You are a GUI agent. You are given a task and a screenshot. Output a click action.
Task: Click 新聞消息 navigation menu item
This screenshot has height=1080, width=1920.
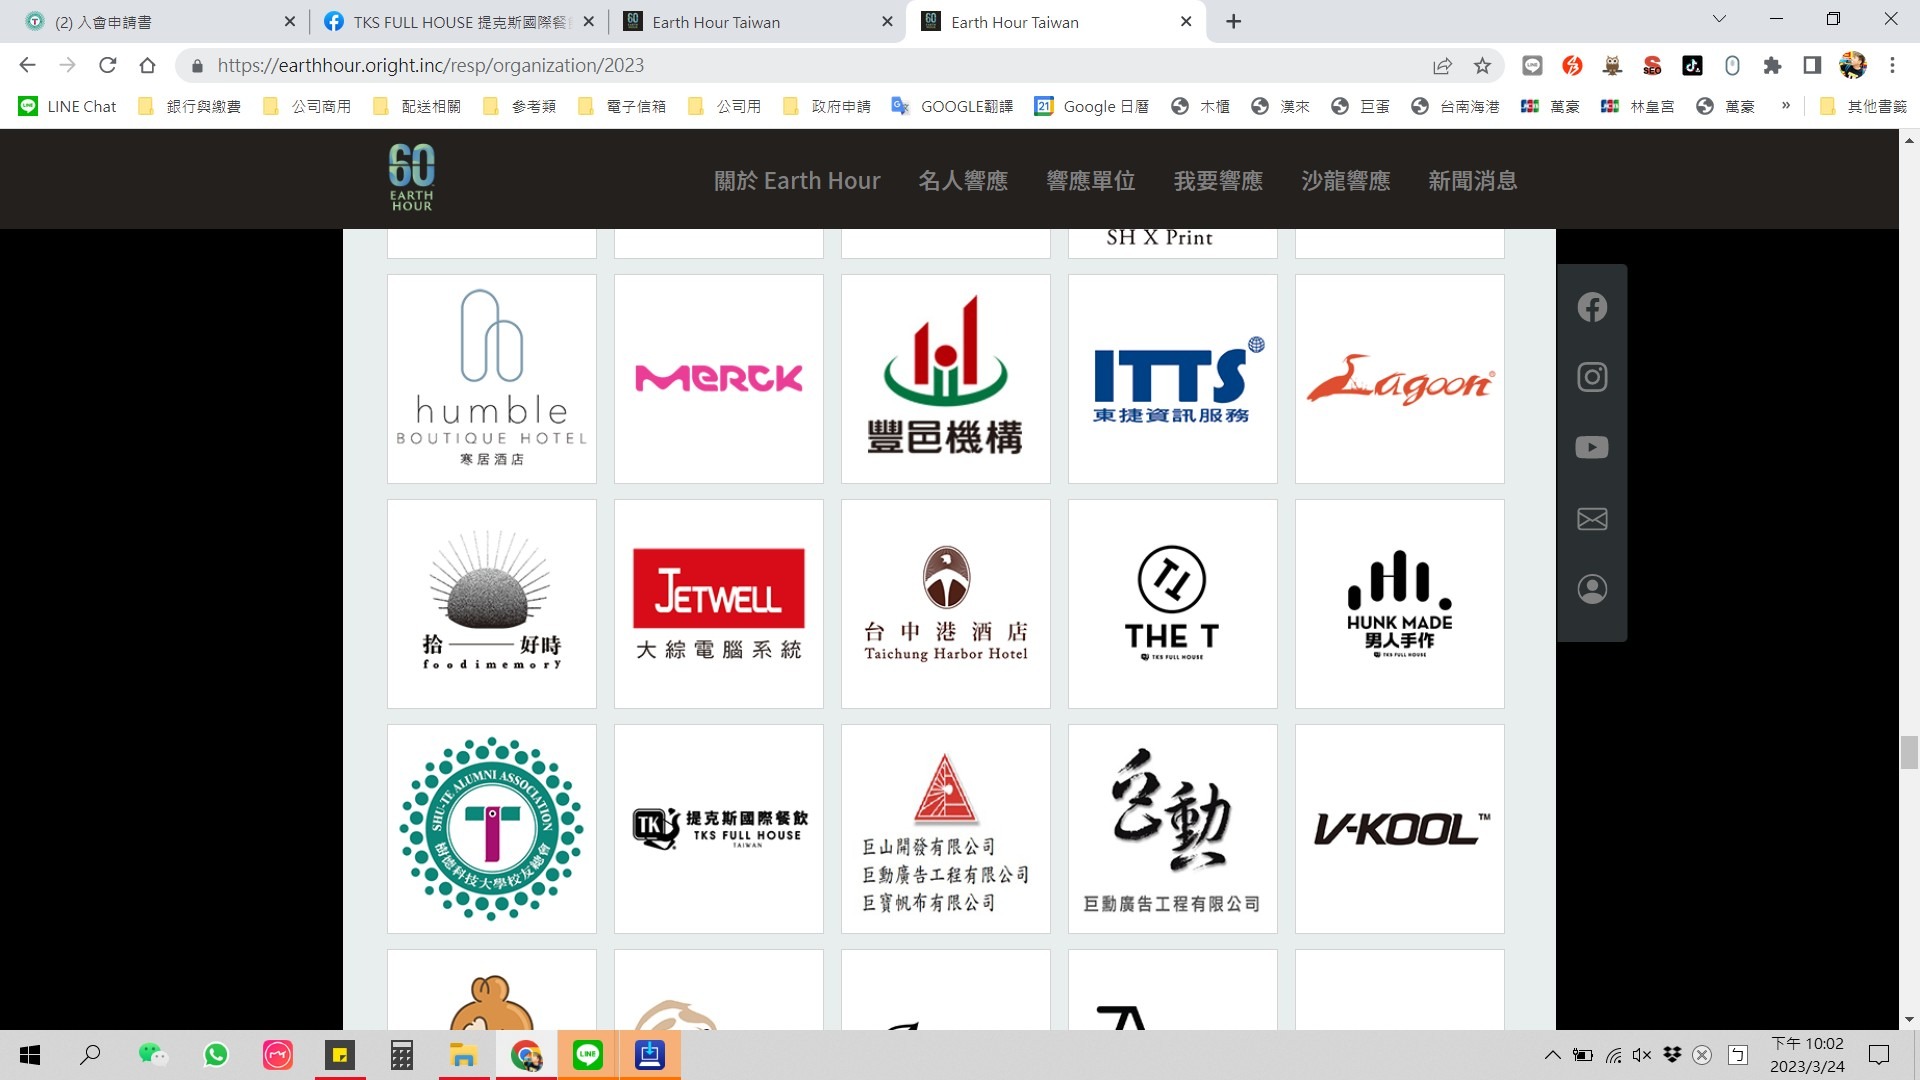click(1472, 181)
